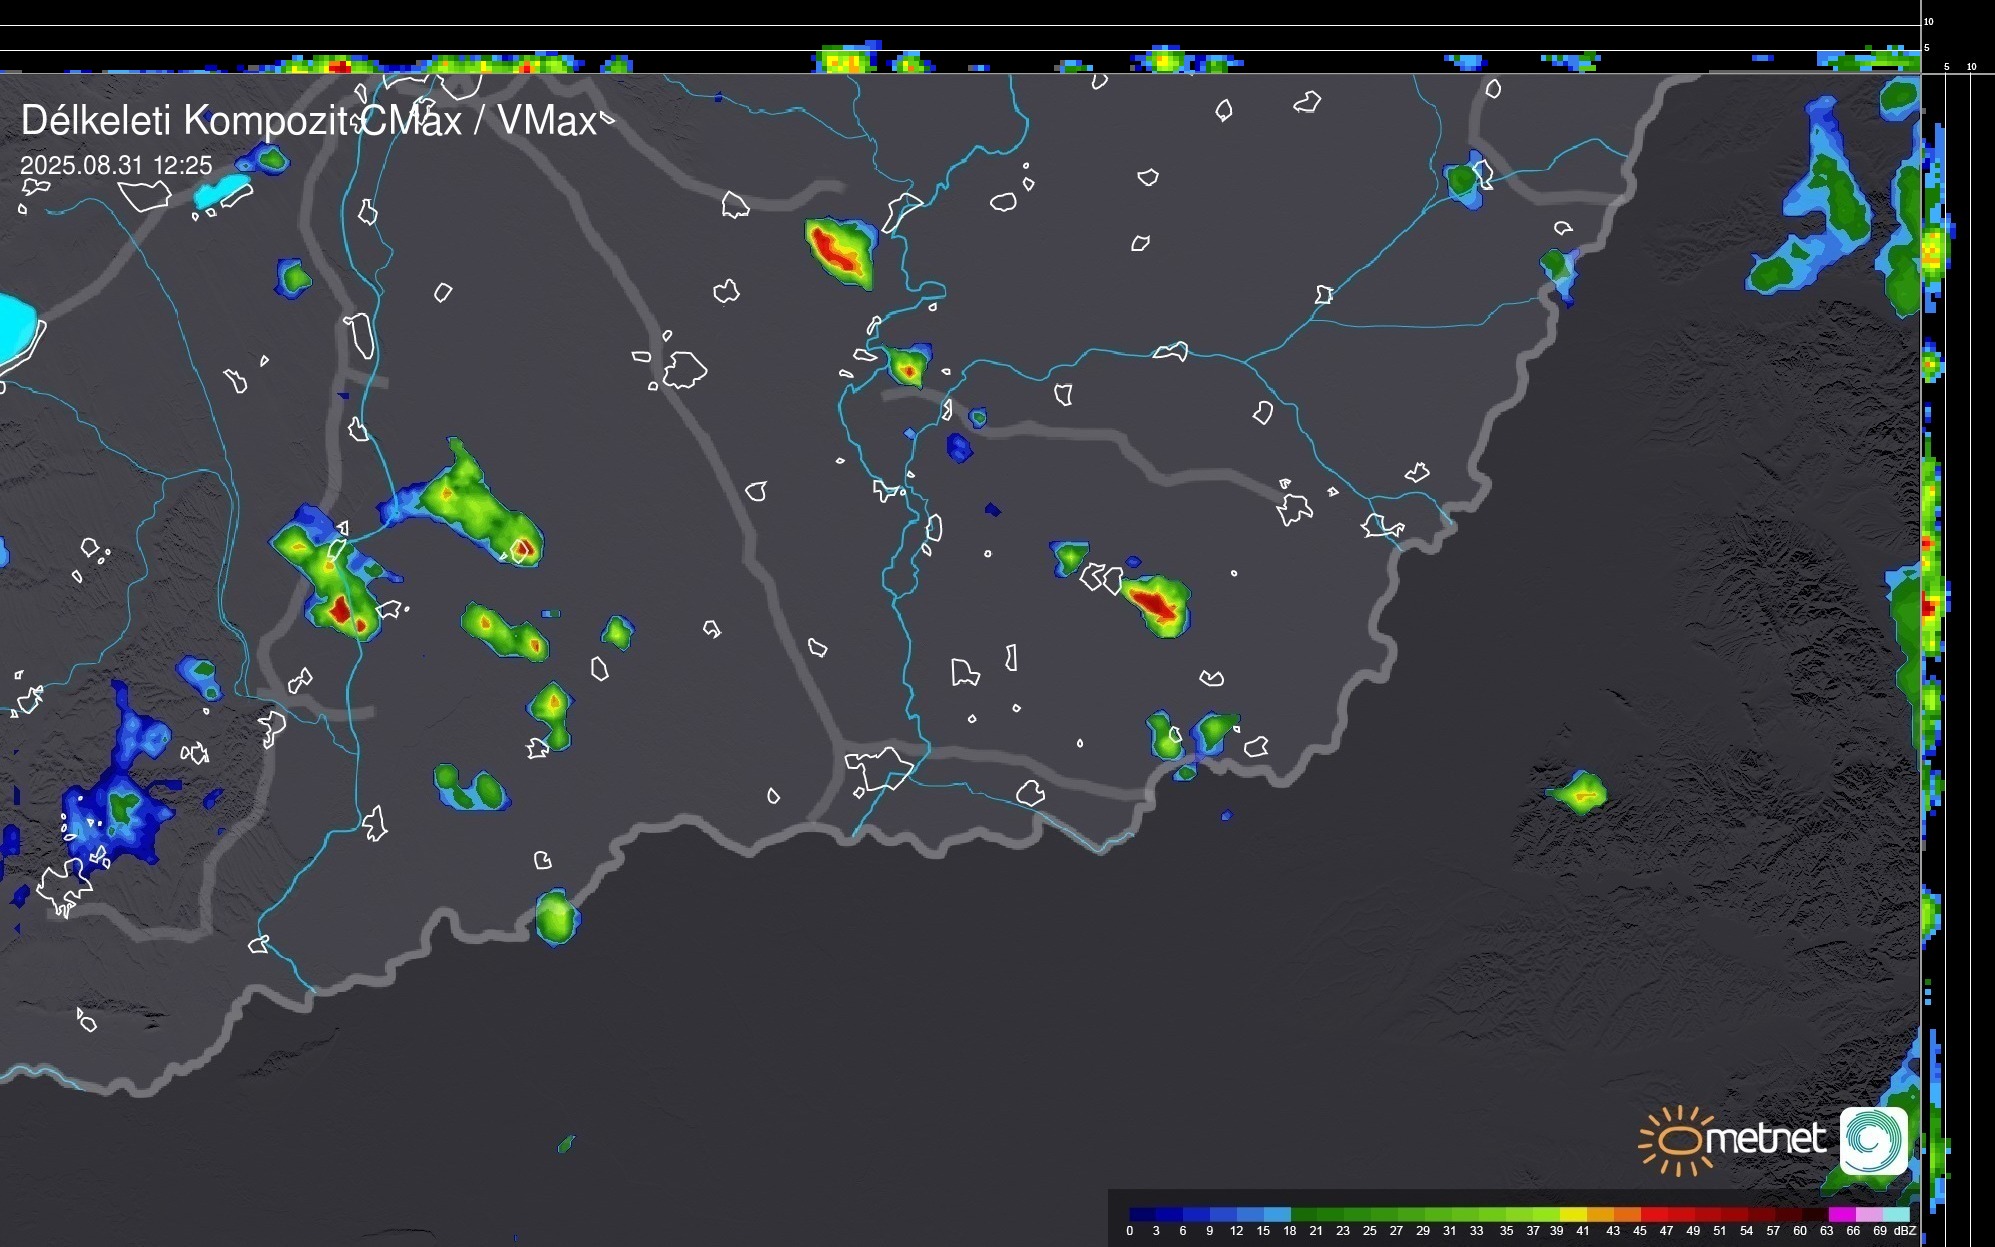Select the magenta 63 dBZ legend swatch
1995x1247 pixels.
(1840, 1214)
